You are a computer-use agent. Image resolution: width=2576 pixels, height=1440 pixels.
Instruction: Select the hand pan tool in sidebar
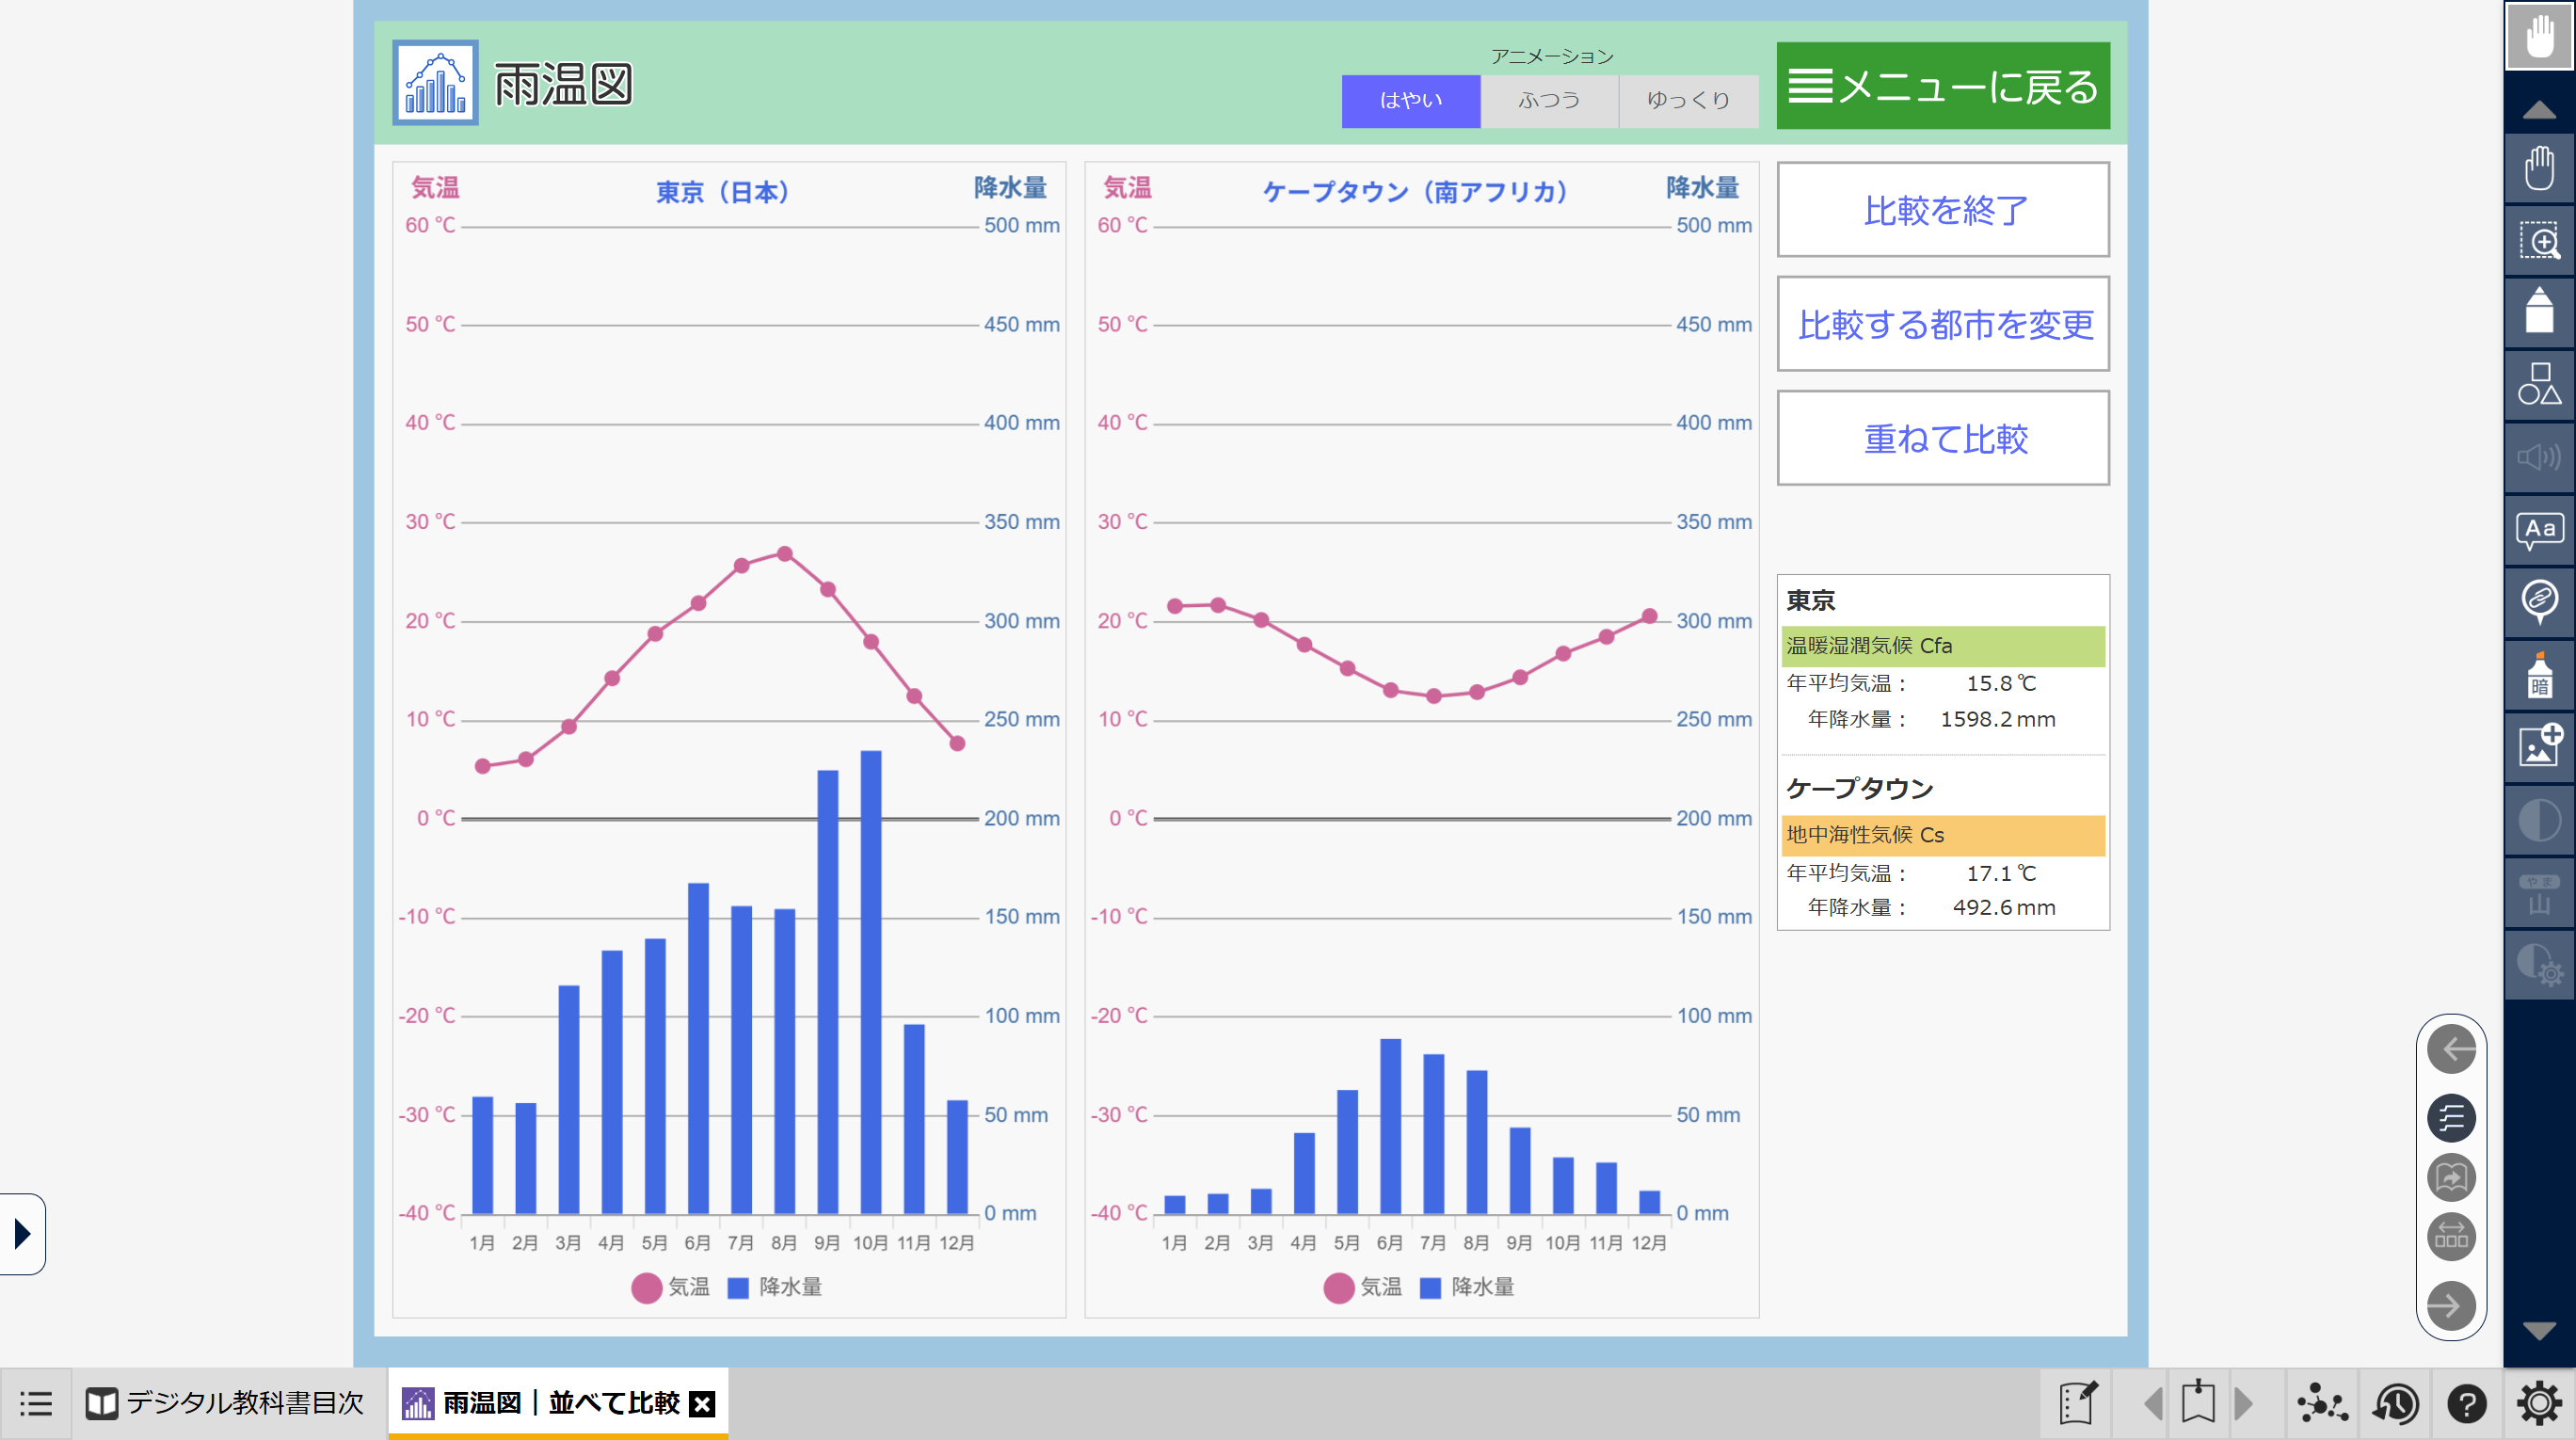[x=2538, y=168]
